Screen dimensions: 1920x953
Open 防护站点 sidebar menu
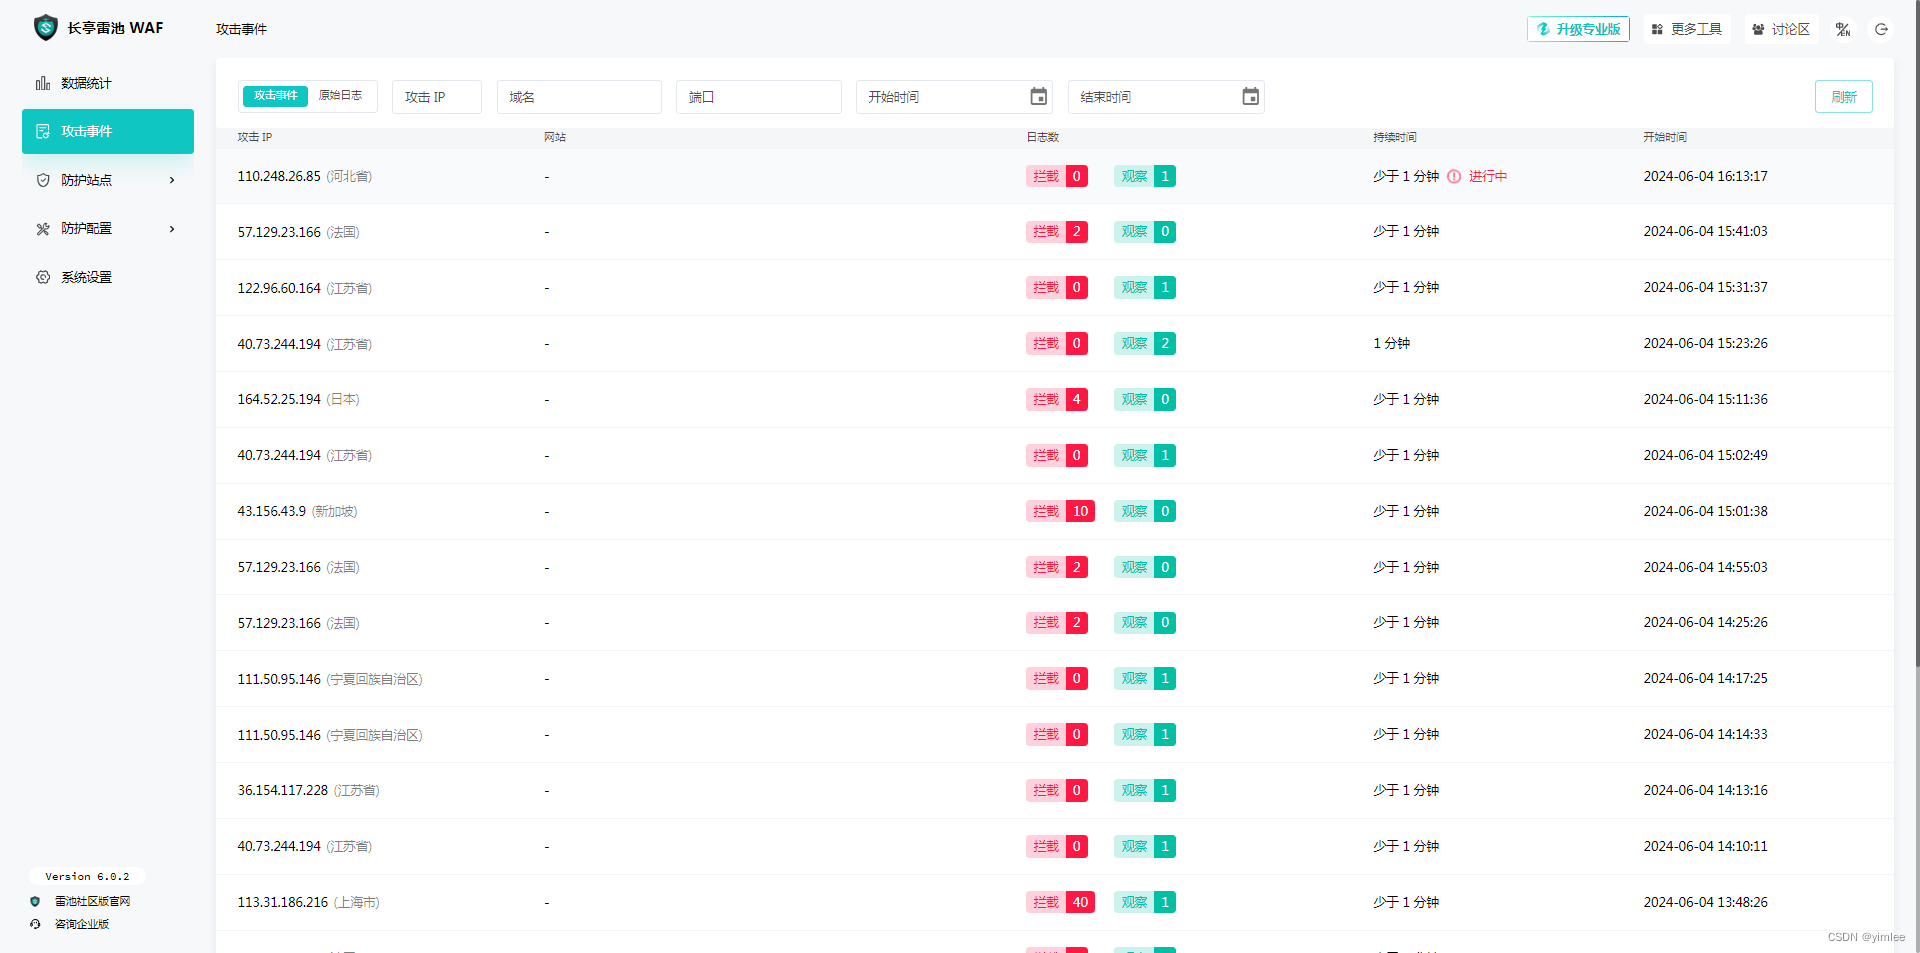pyautogui.click(x=108, y=180)
